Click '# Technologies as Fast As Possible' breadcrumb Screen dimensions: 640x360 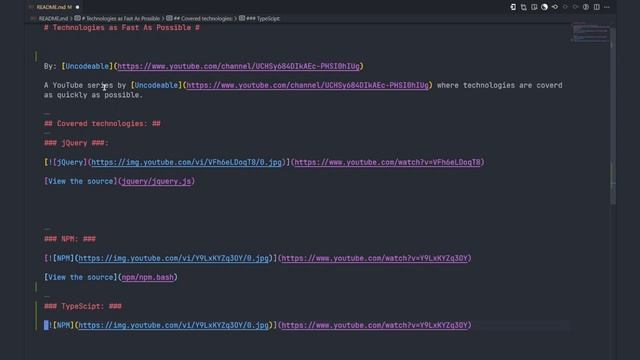coord(120,18)
